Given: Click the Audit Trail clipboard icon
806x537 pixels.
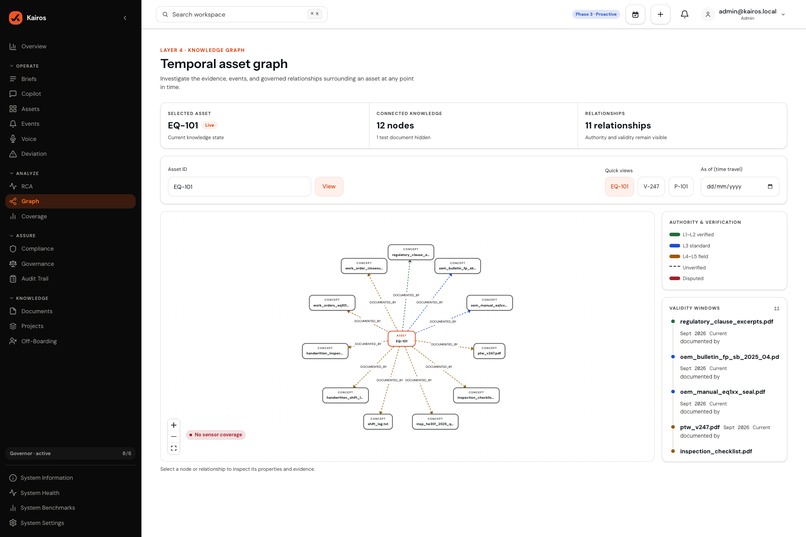Looking at the screenshot, I should (x=13, y=279).
